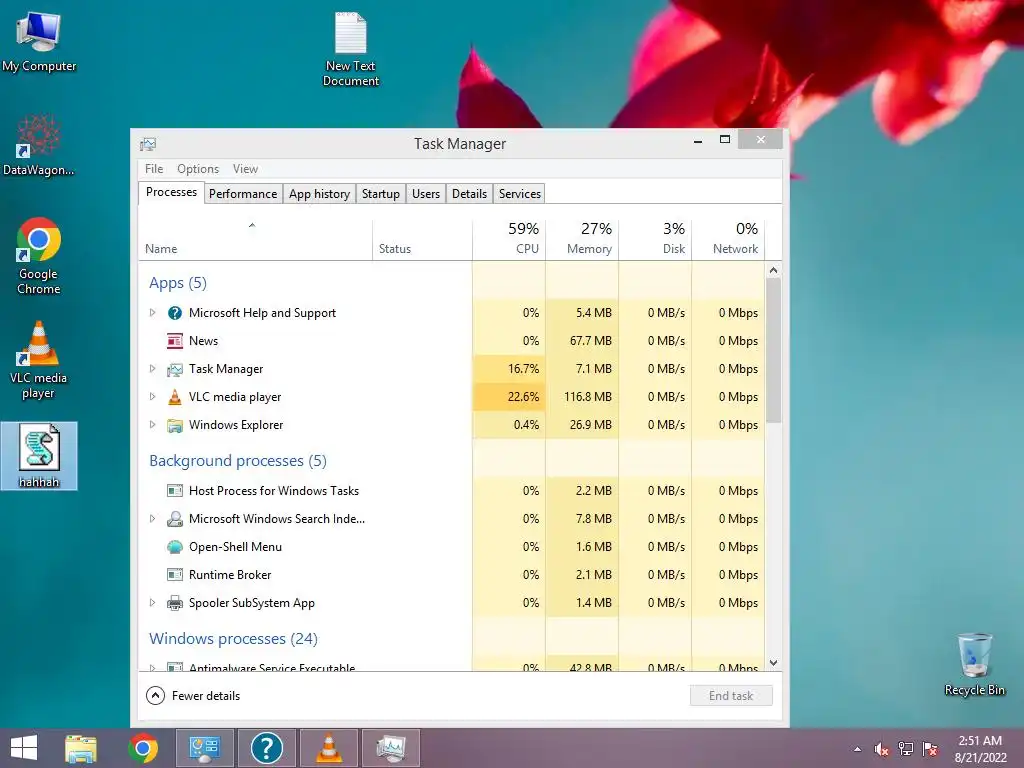Expand the Task Manager process group

(x=152, y=369)
